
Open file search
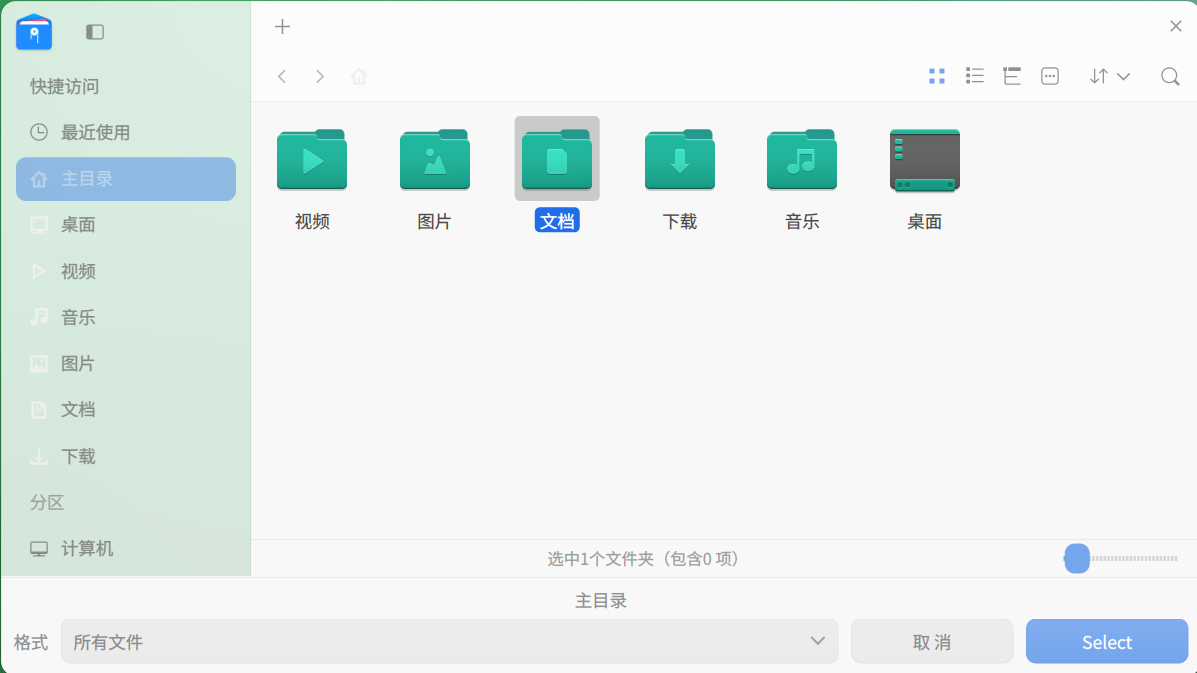pyautogui.click(x=1170, y=76)
